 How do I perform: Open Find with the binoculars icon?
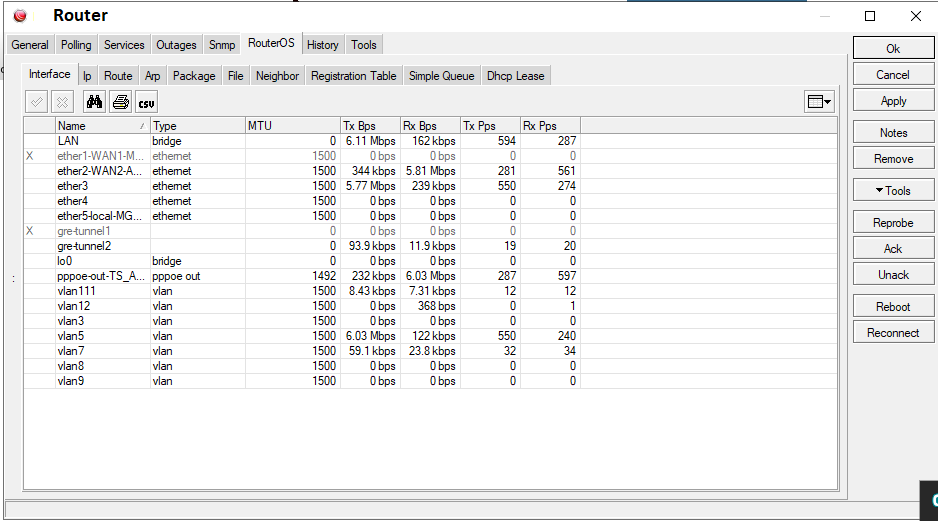(x=94, y=102)
